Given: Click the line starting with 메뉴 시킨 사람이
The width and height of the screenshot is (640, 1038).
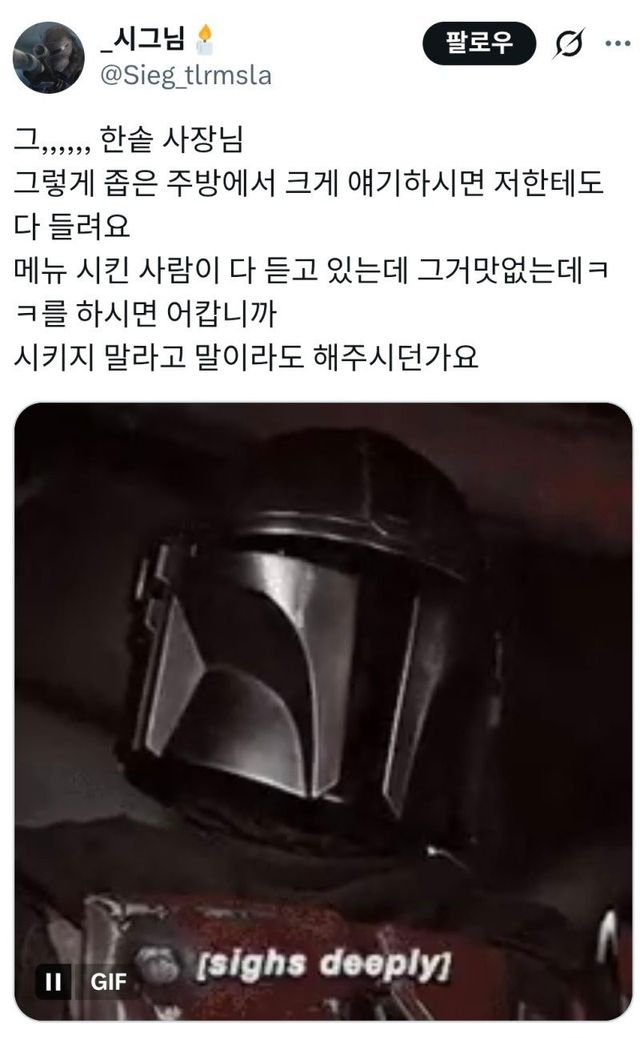Looking at the screenshot, I should [x=311, y=270].
